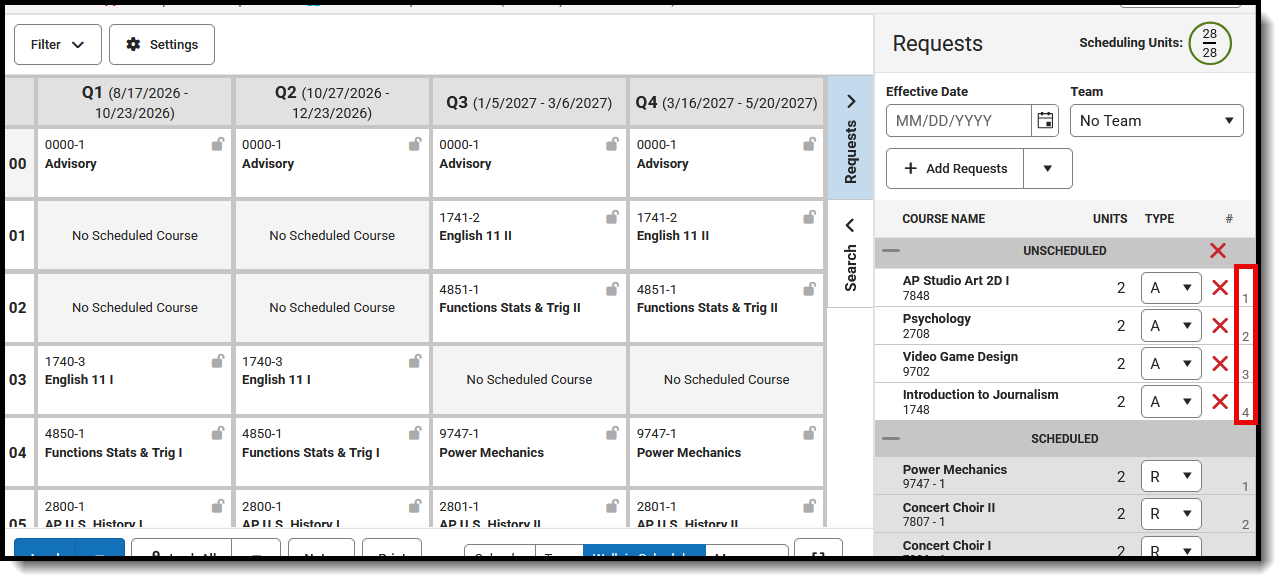Toggle lock on Q4 Advisory period 00
The width and height of the screenshot is (1286, 586).
point(810,145)
